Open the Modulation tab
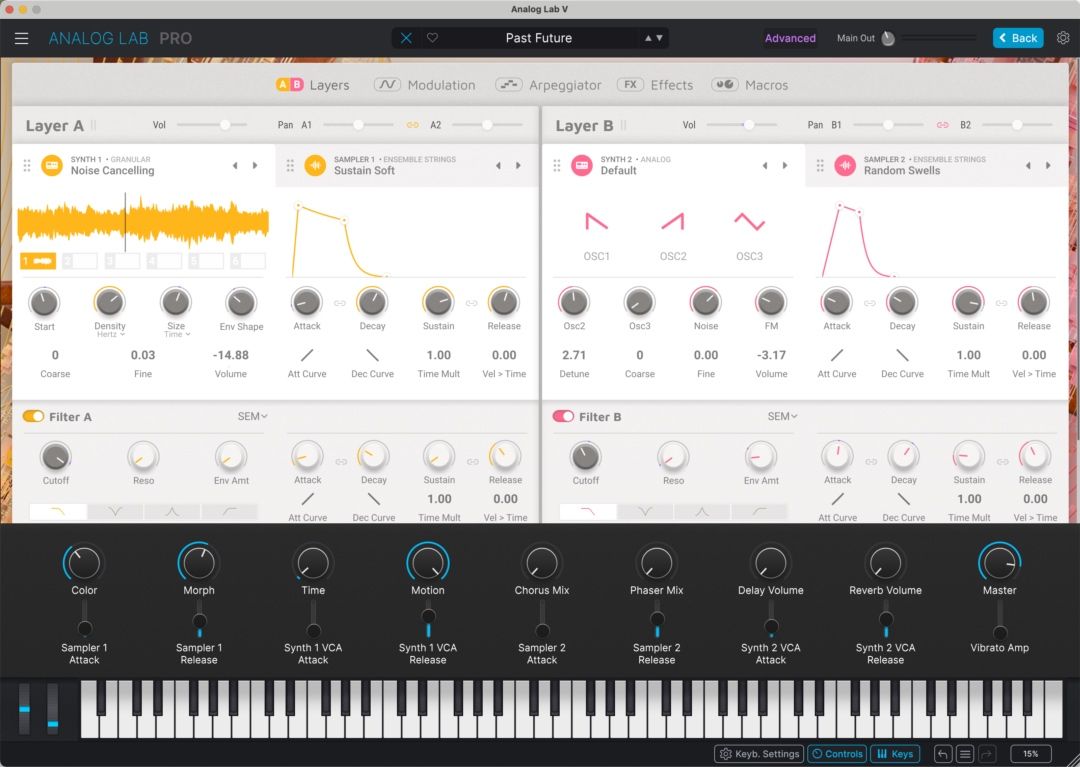1080x767 pixels. 424,85
